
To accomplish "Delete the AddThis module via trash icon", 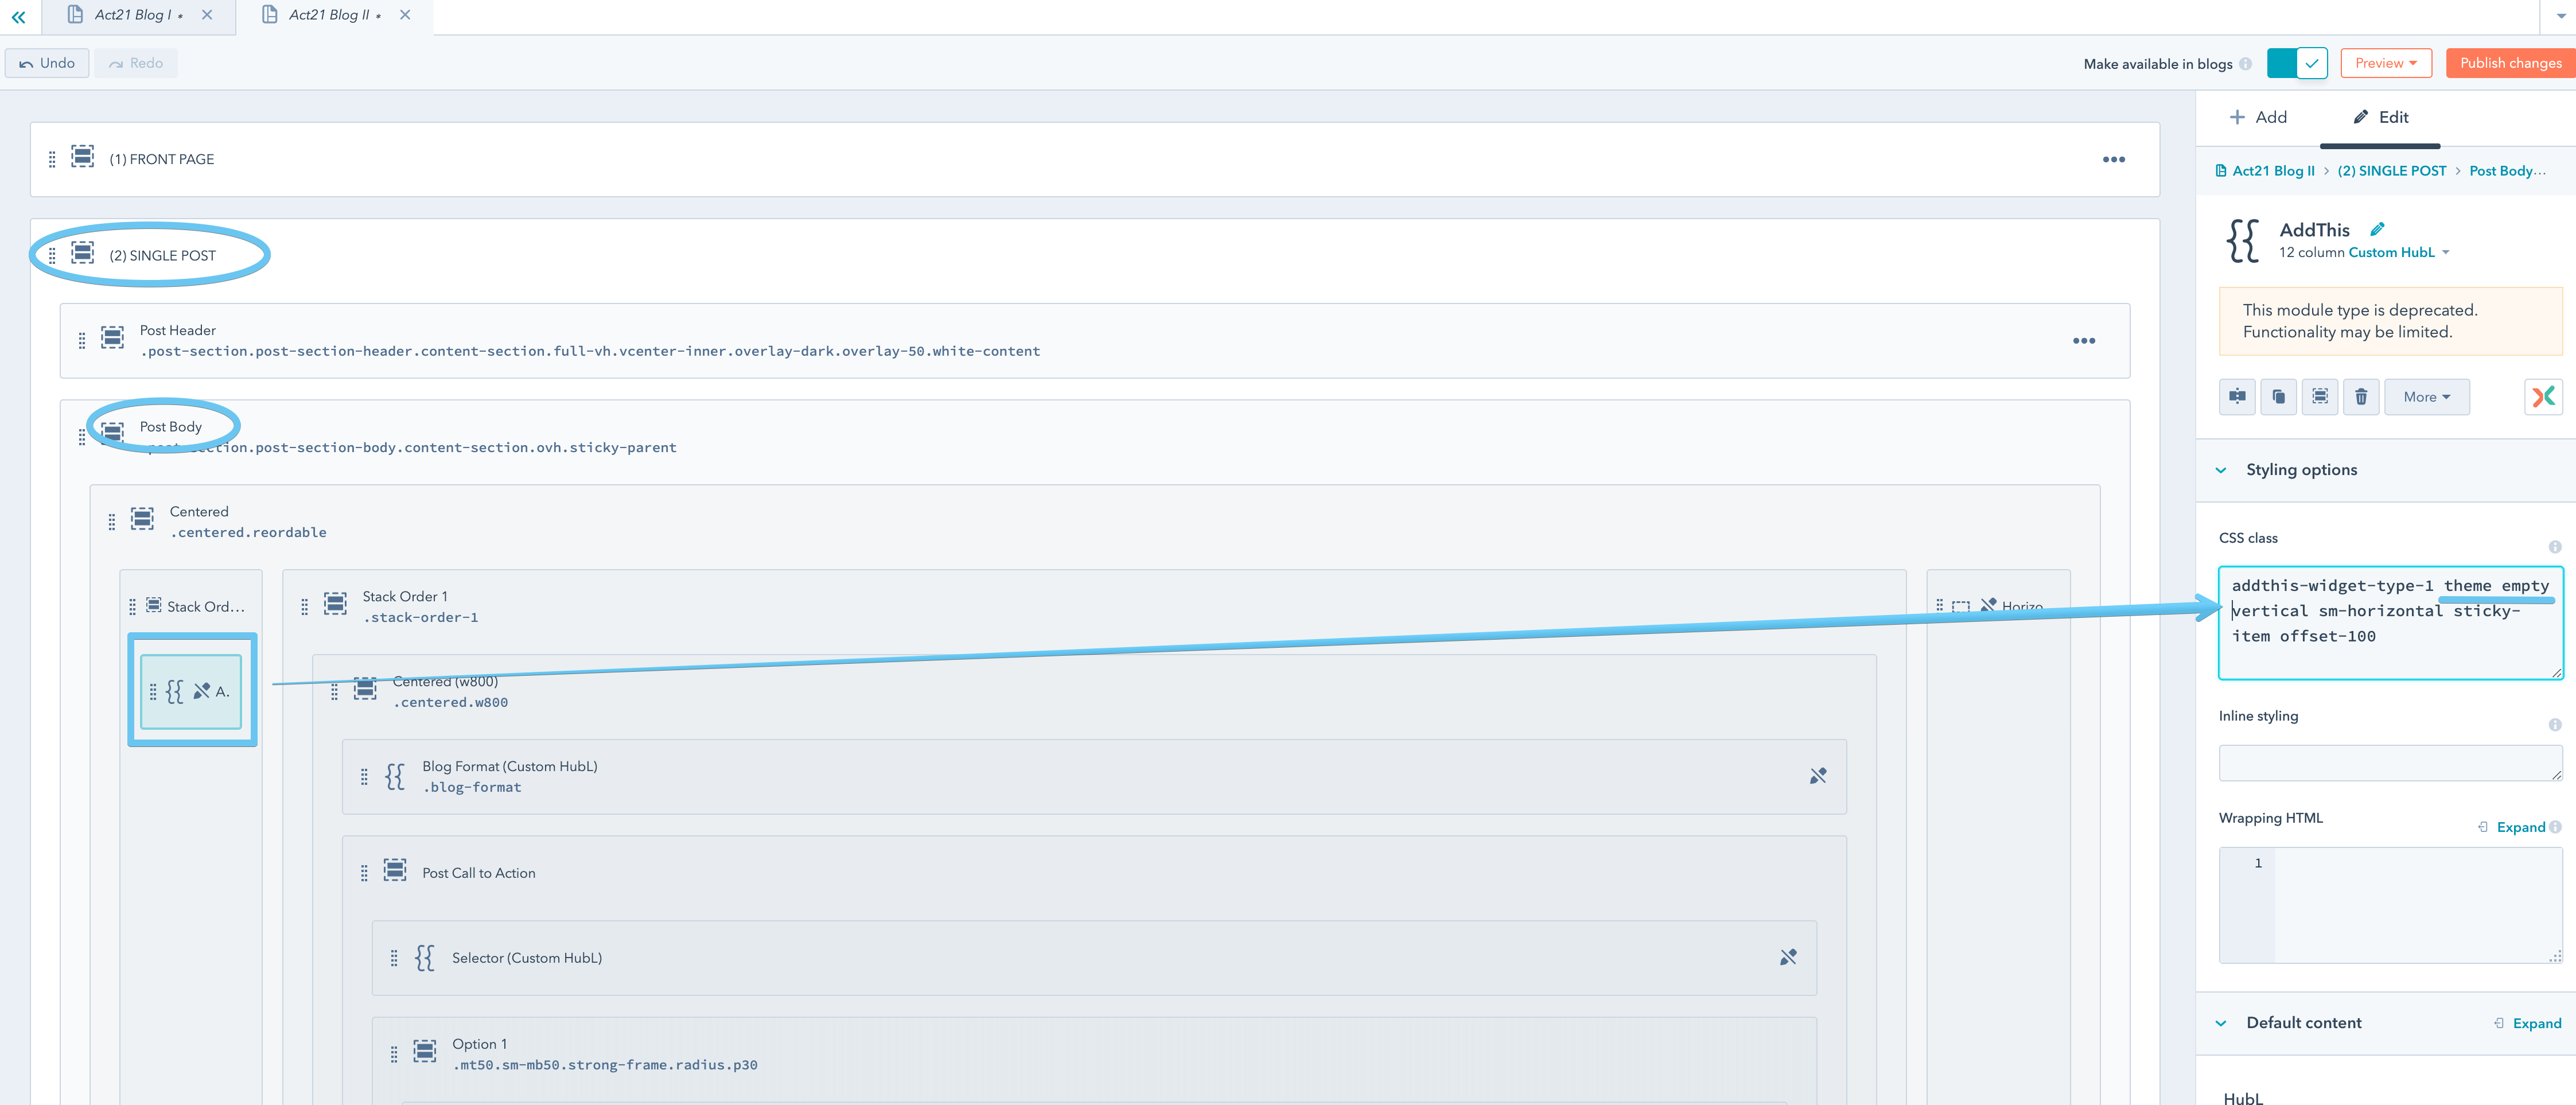I will click(2360, 397).
